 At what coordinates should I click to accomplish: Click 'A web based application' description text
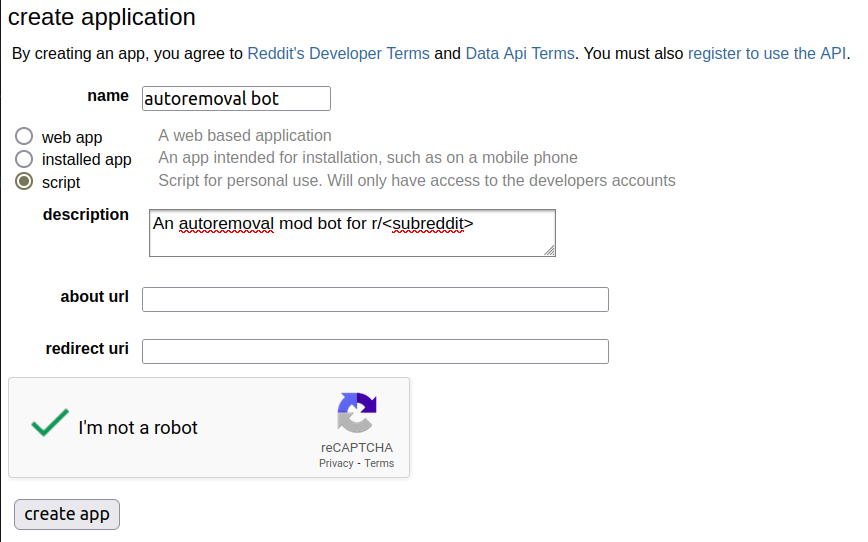point(245,136)
